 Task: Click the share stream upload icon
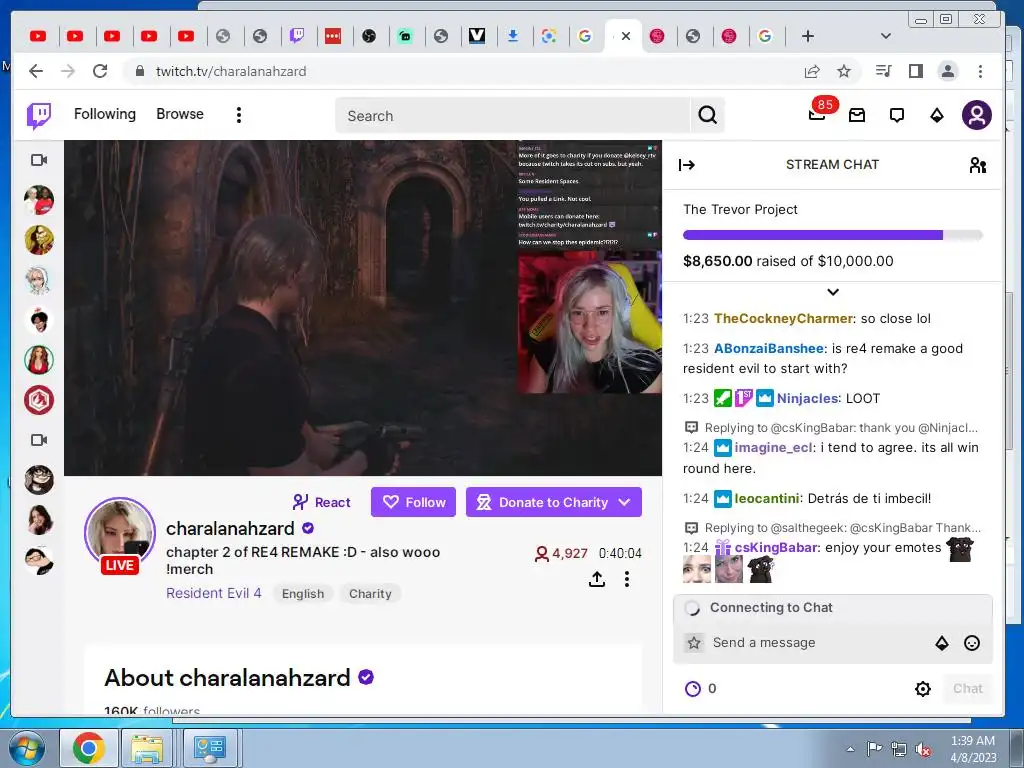pos(596,579)
